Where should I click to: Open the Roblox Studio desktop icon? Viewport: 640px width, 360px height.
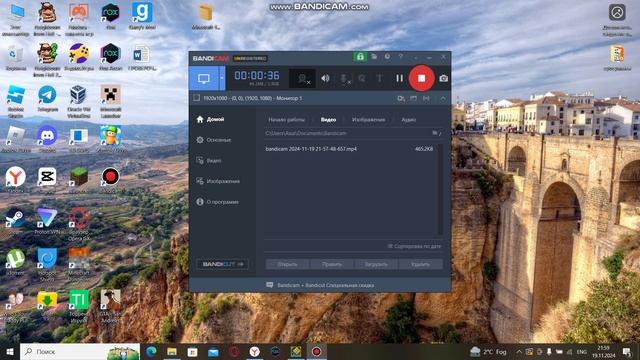click(16, 100)
